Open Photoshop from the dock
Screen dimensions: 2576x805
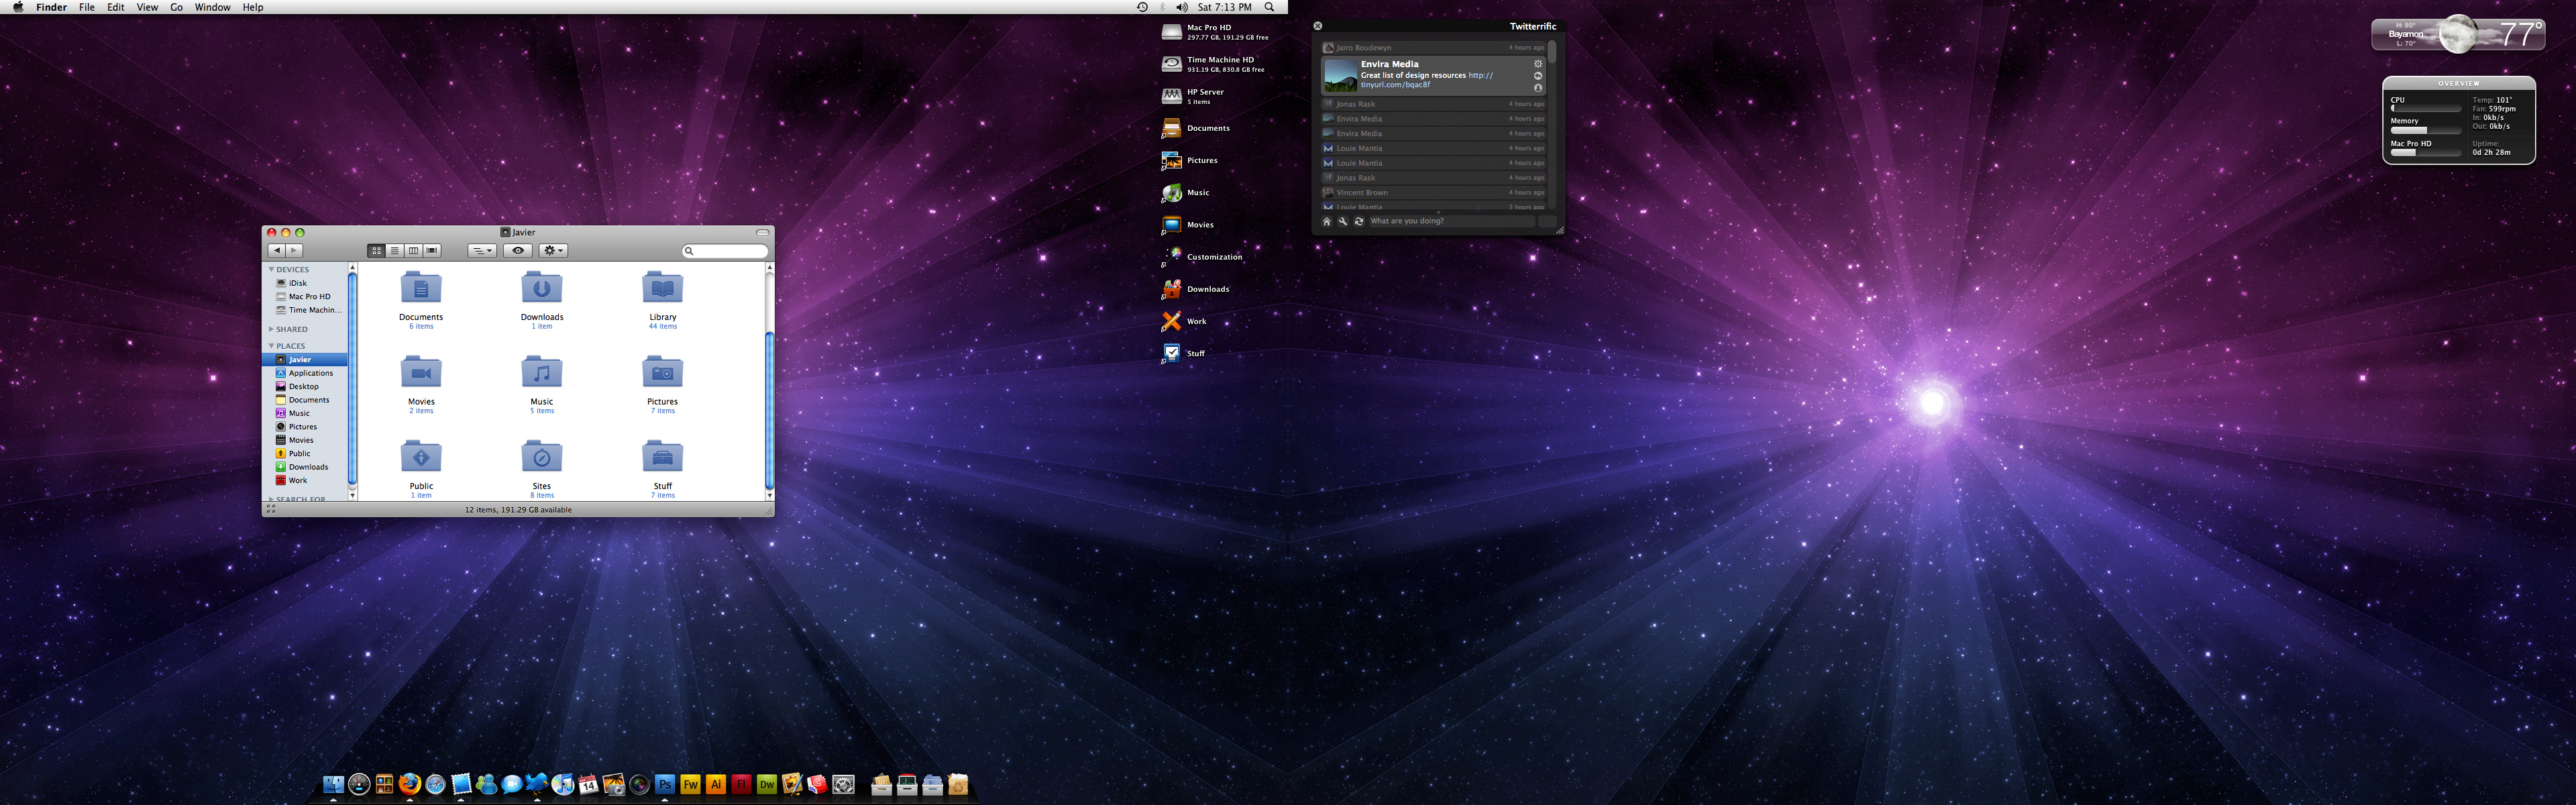pyautogui.click(x=665, y=785)
